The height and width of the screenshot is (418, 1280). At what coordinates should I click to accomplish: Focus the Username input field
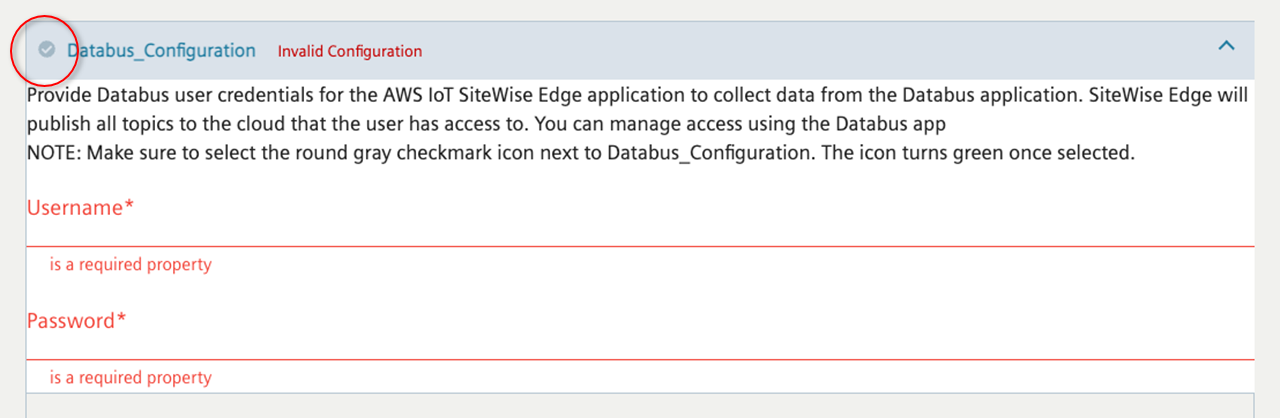(x=640, y=233)
